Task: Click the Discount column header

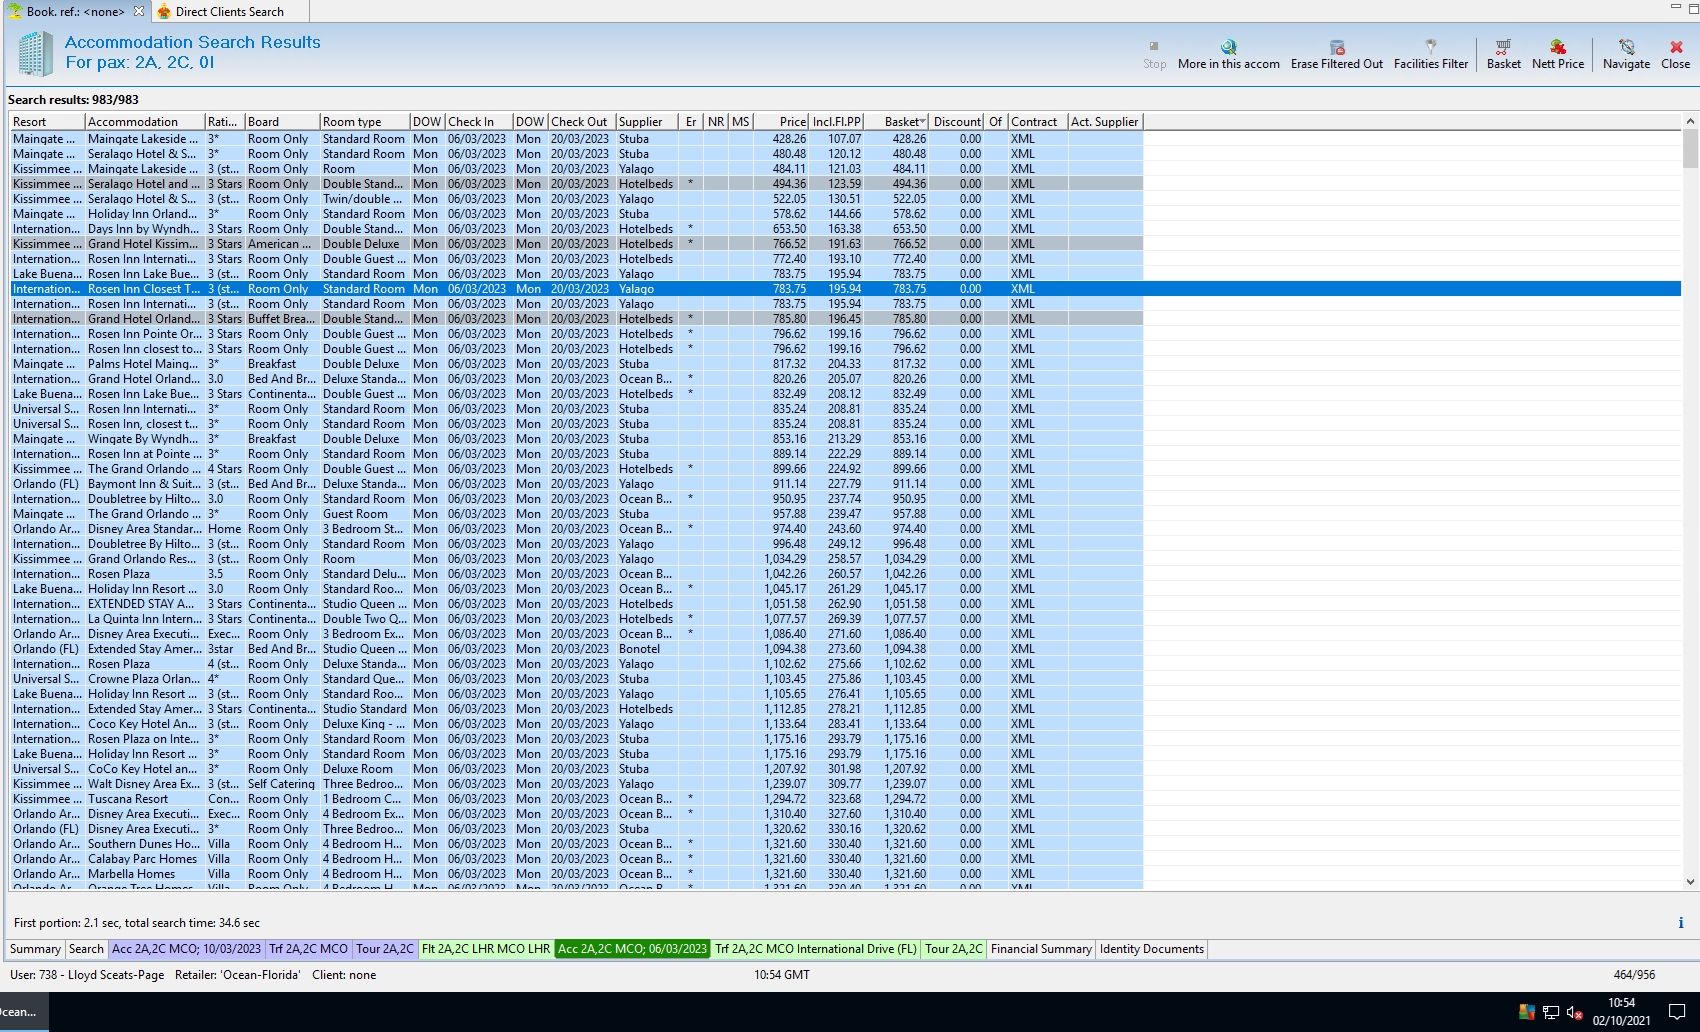Action: 957,122
